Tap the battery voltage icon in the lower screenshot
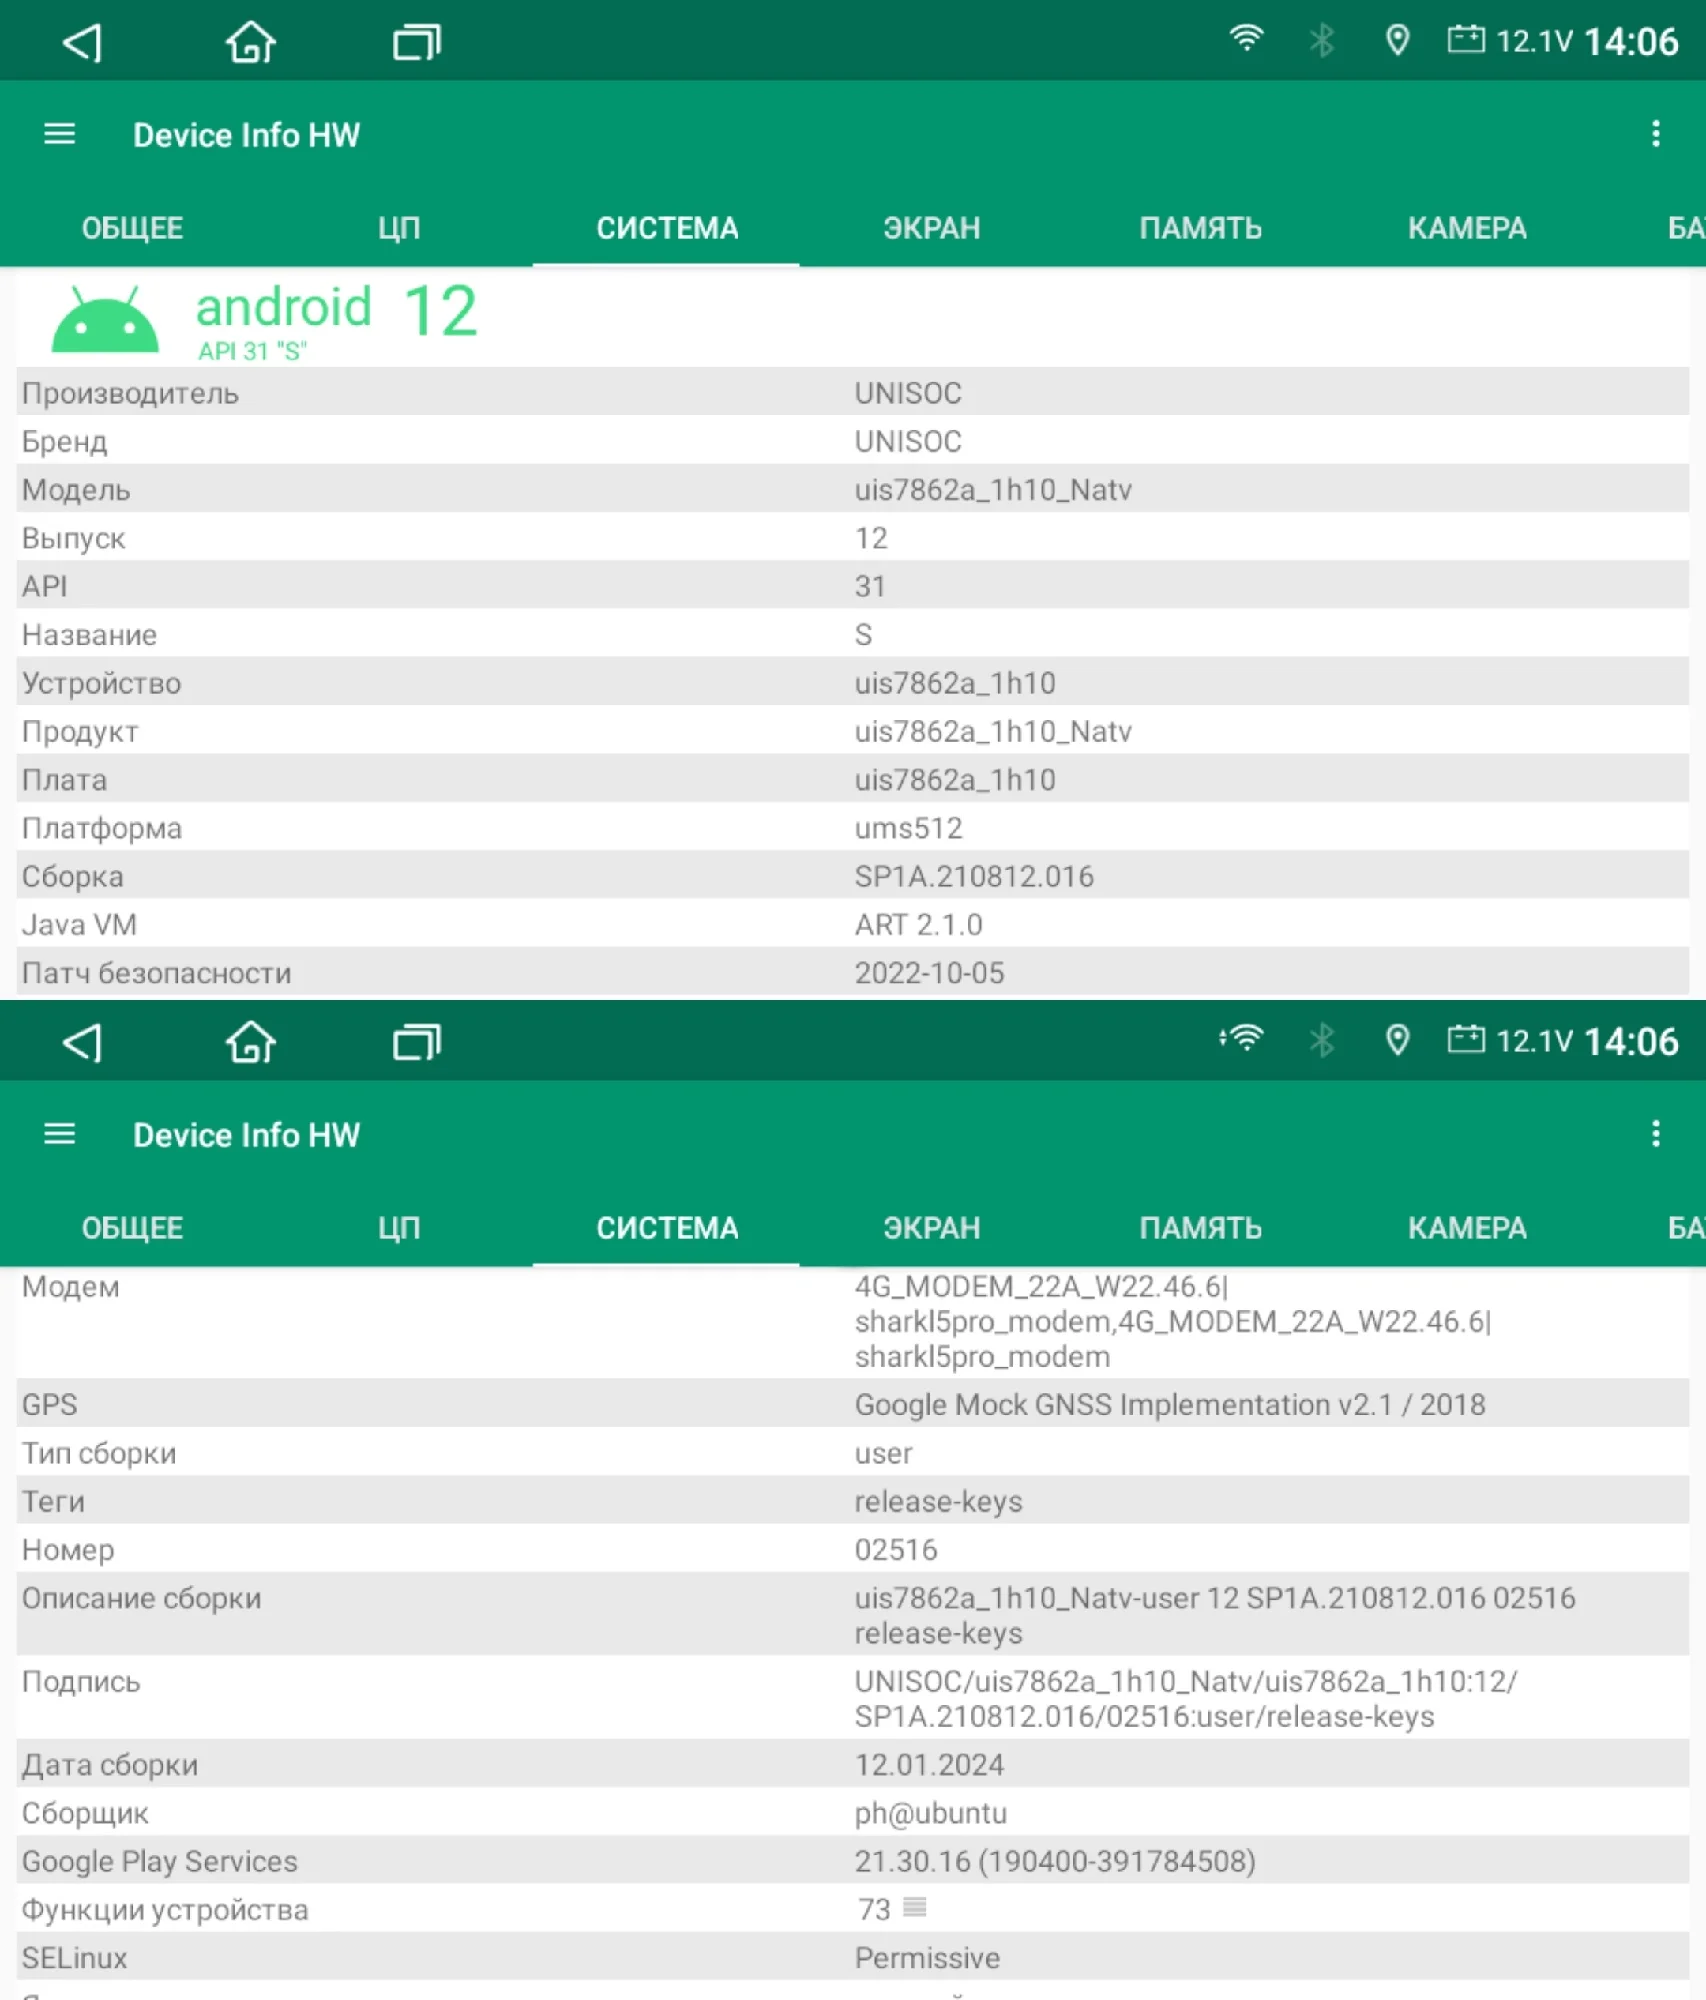 pos(1466,1040)
